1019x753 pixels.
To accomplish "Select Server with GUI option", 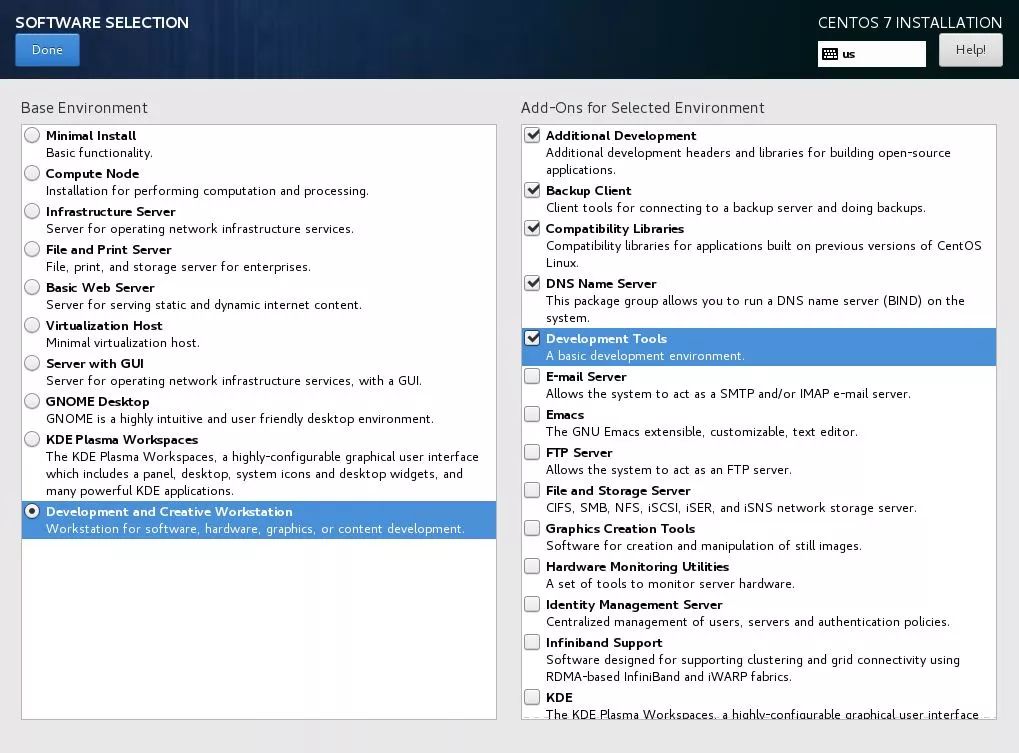I will tap(33, 364).
